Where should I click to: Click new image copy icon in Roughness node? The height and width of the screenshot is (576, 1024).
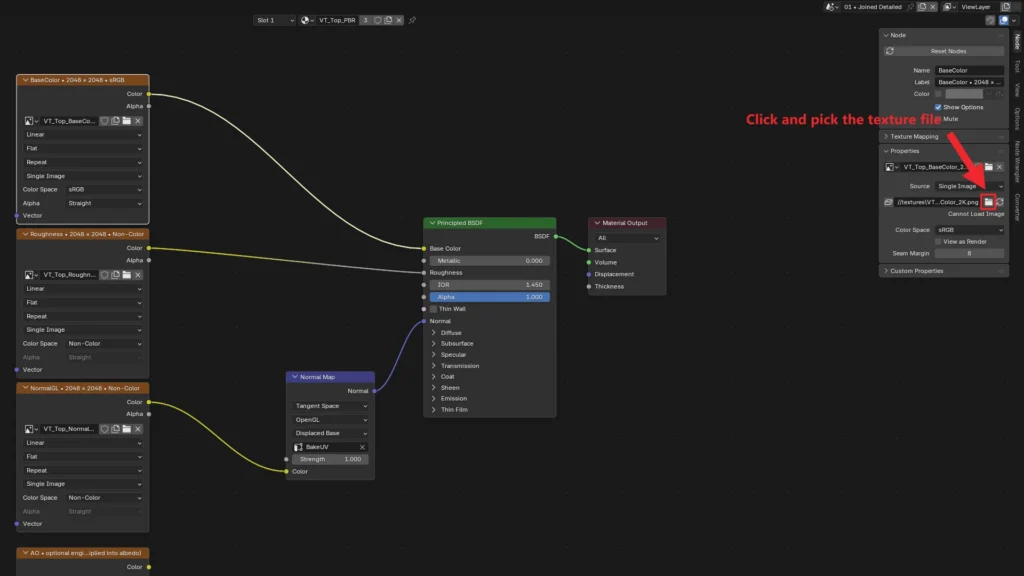(x=116, y=275)
